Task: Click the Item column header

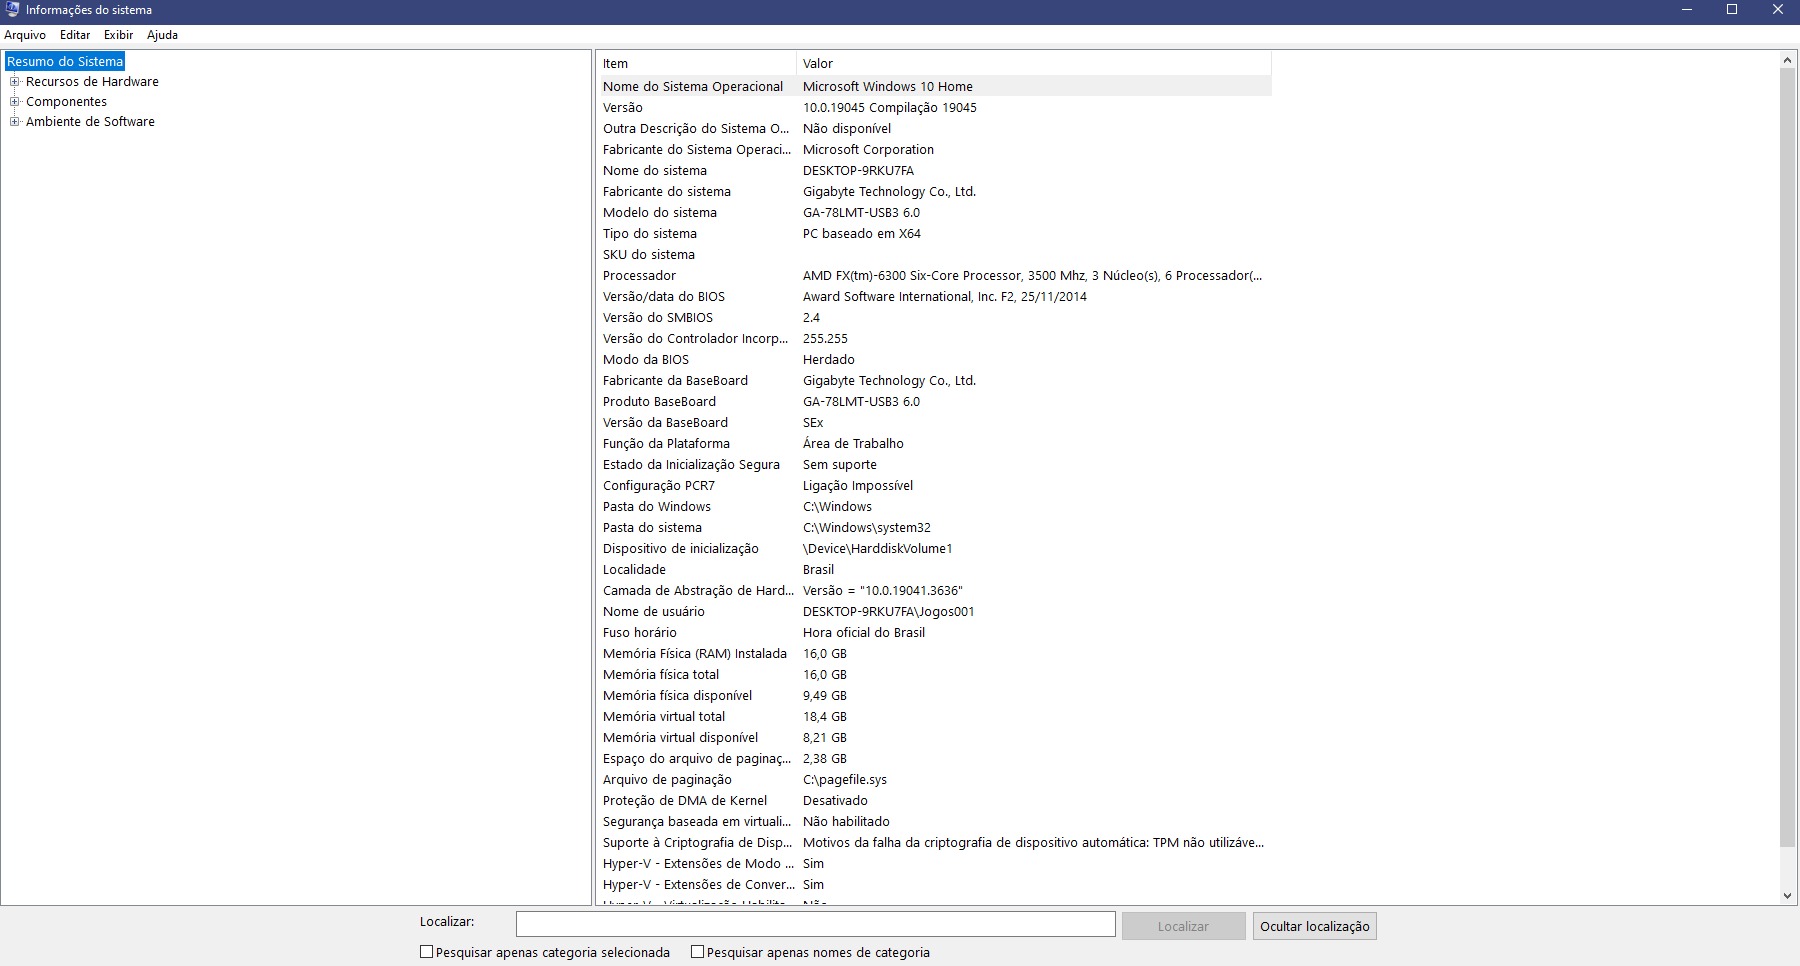Action: click(x=696, y=64)
